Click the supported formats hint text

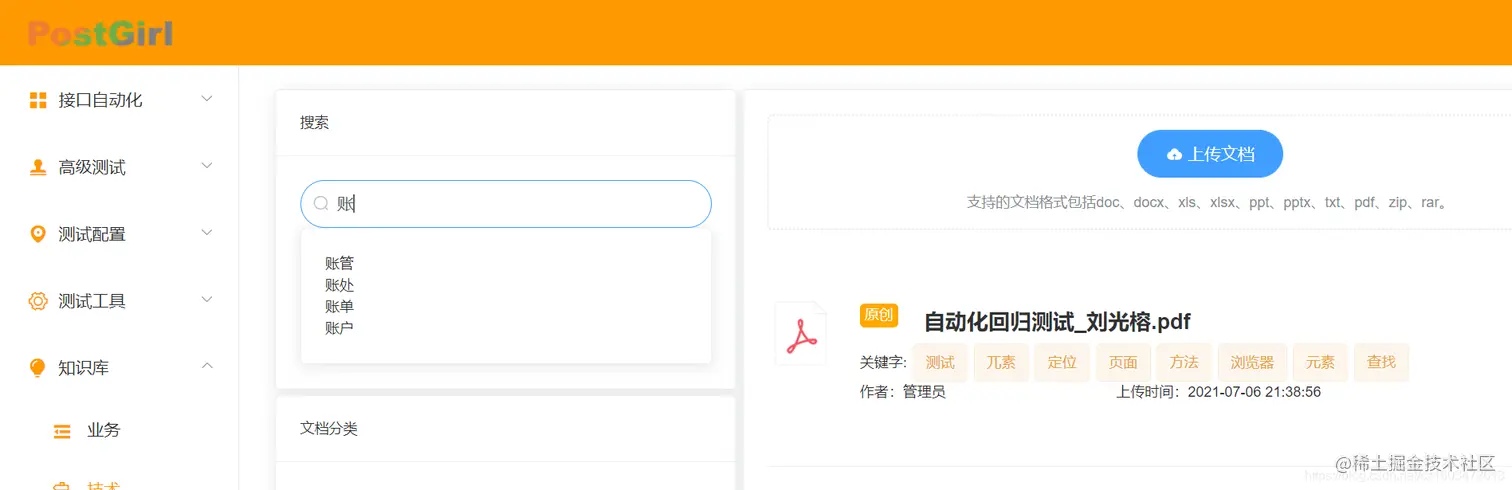coord(1208,203)
